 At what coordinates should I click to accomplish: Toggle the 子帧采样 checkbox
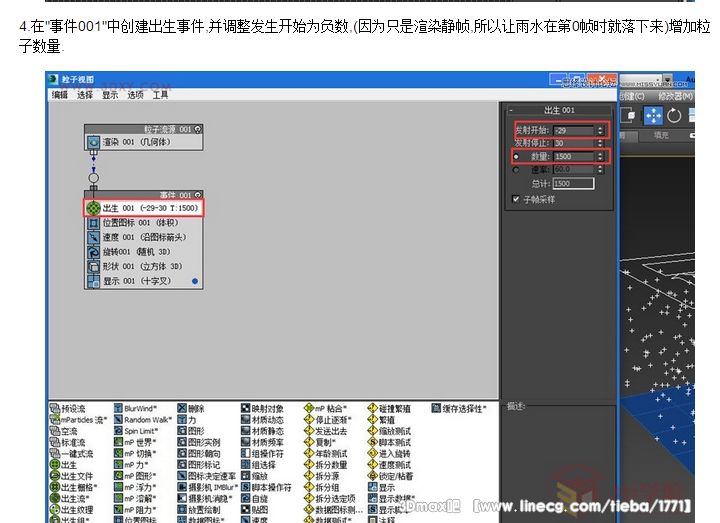(516, 199)
